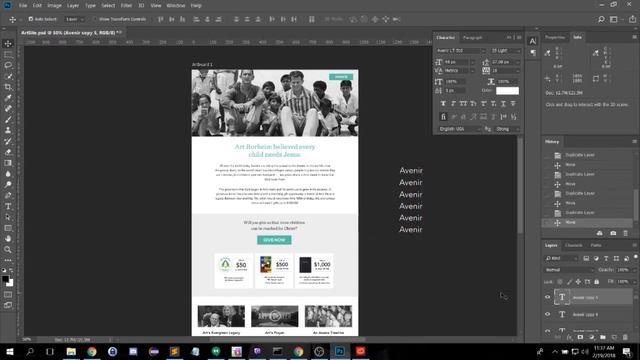
Task: Open the File menu
Action: pyautogui.click(x=23, y=6)
